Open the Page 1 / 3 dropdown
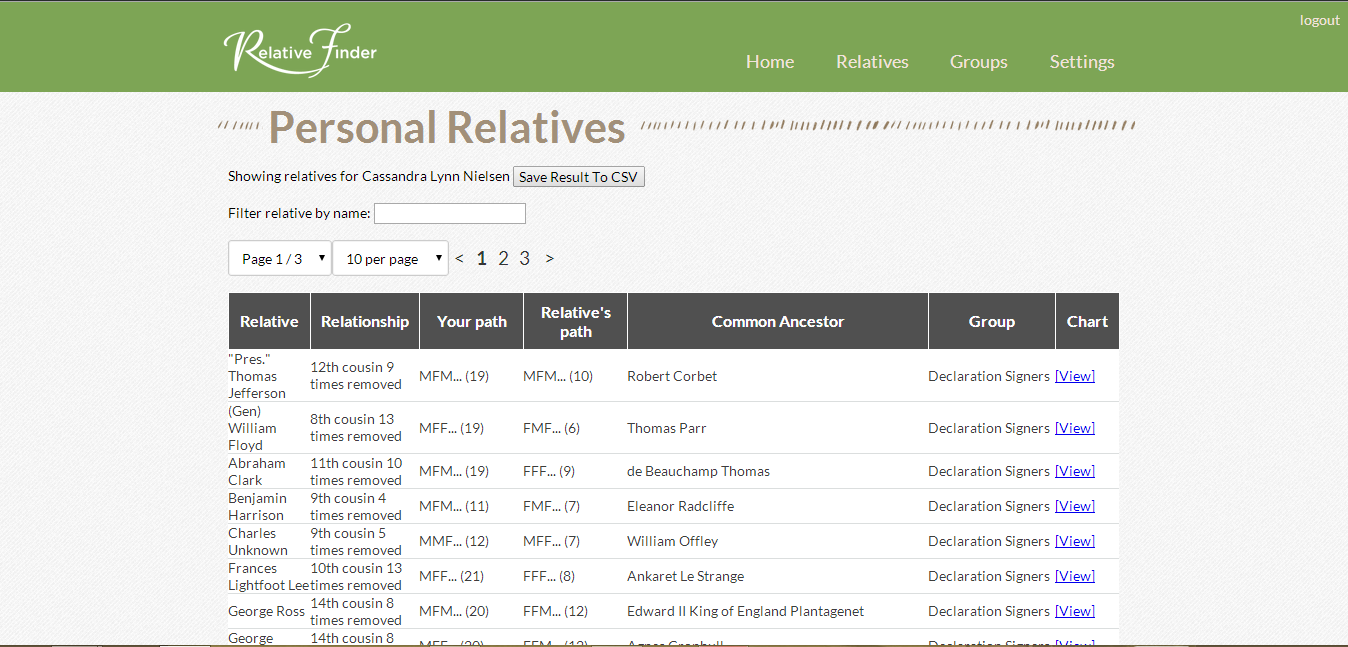The image size is (1348, 647). 279,257
